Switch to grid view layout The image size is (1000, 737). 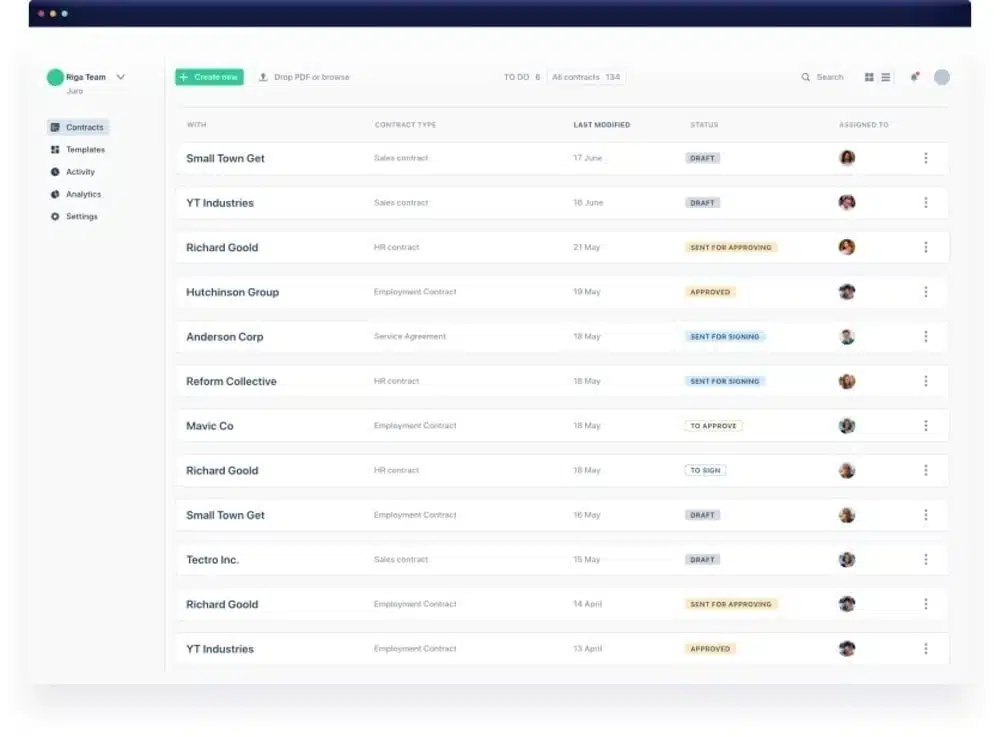(868, 77)
